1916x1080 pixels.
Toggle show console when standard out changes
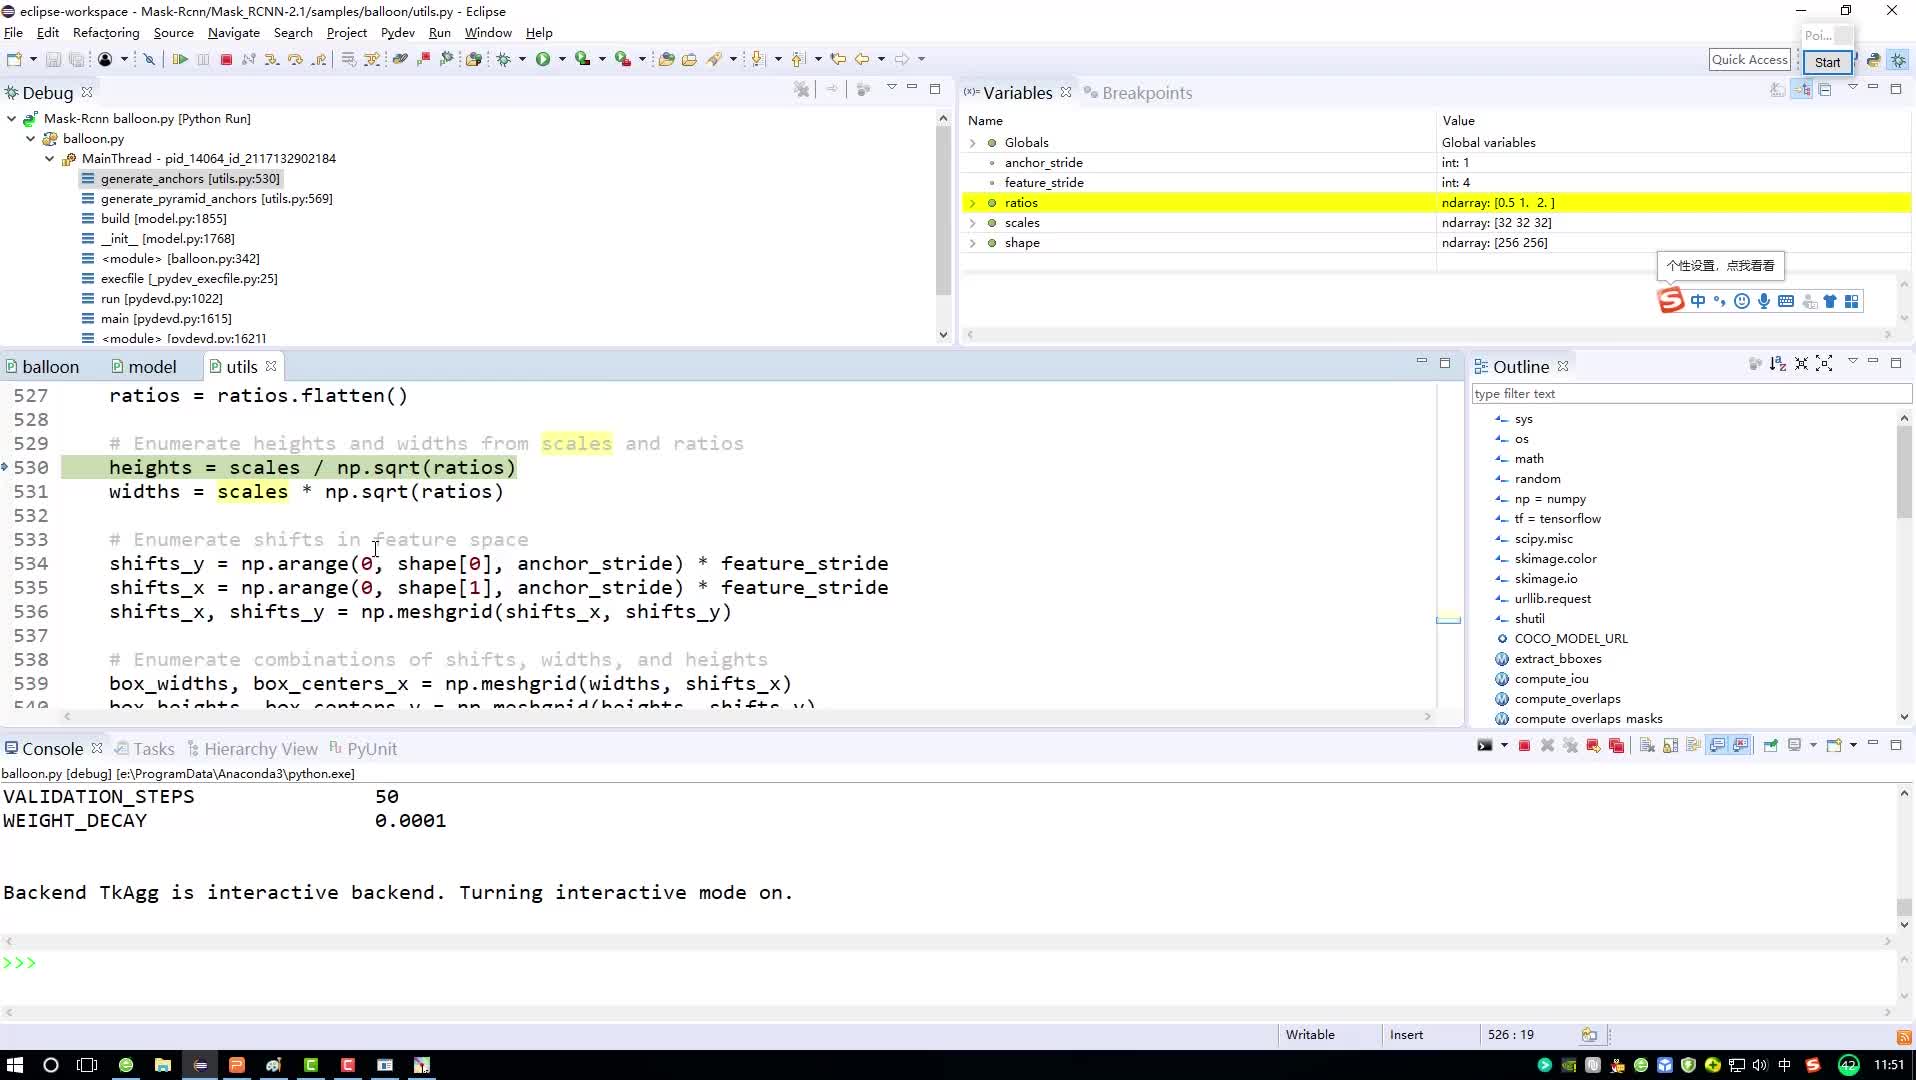point(1717,745)
